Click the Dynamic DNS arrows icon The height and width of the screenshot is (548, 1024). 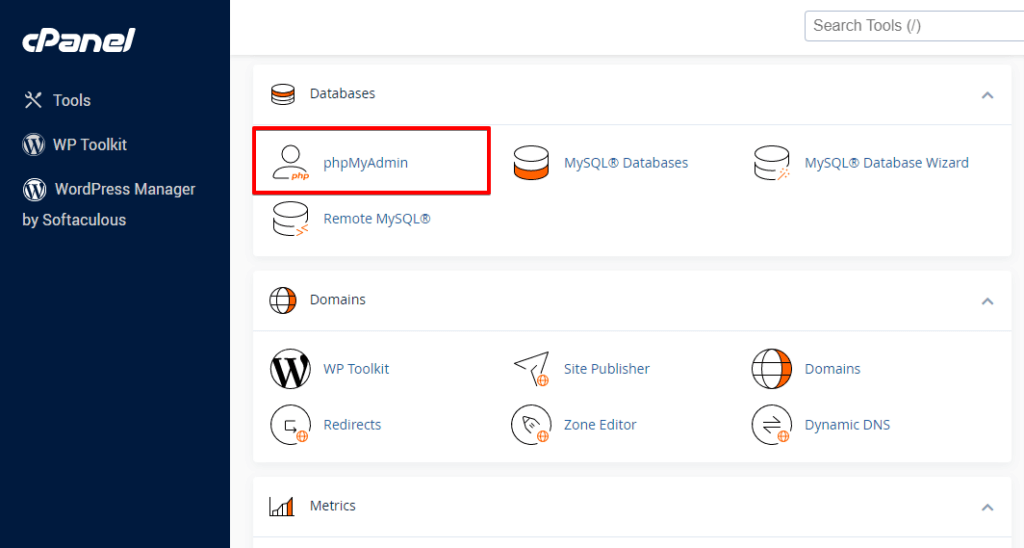tap(771, 425)
